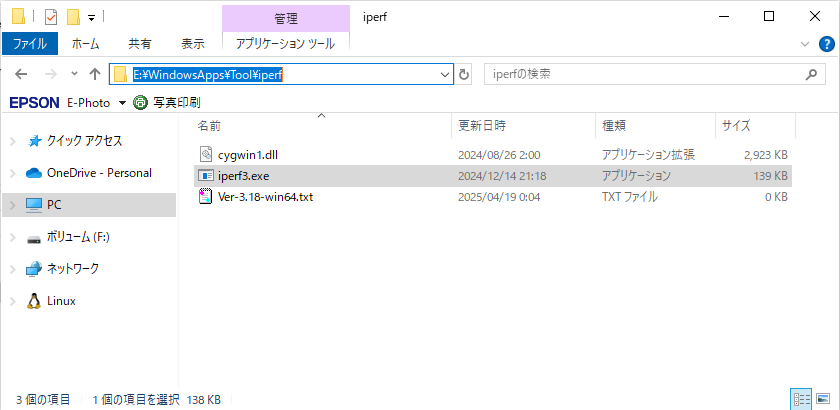Sort files by 更新日時 column header
This screenshot has width=840, height=410.
[482, 126]
